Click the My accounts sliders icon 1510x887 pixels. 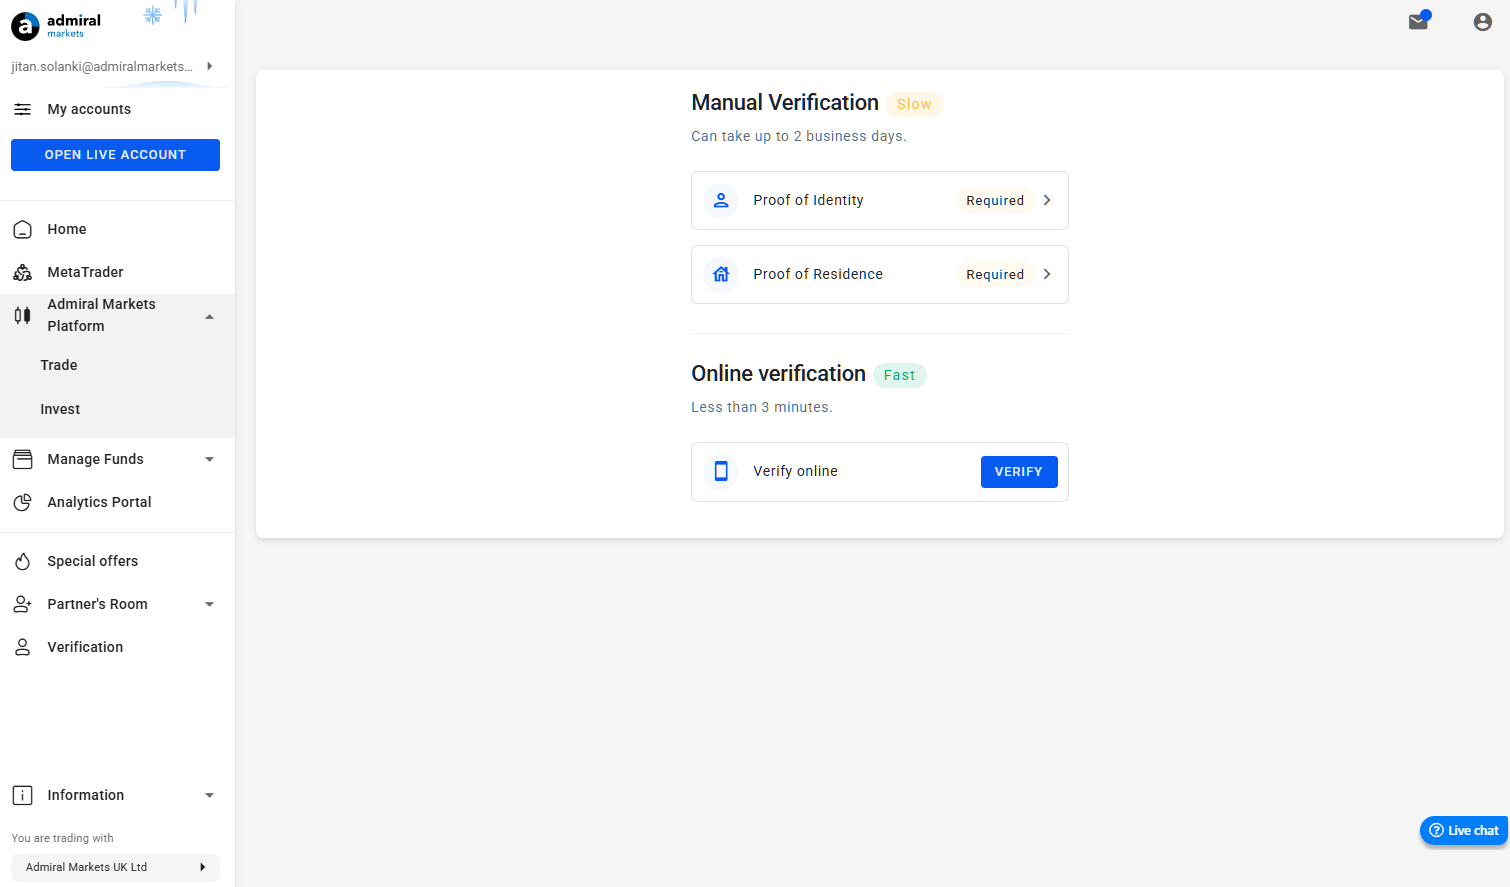pos(22,109)
